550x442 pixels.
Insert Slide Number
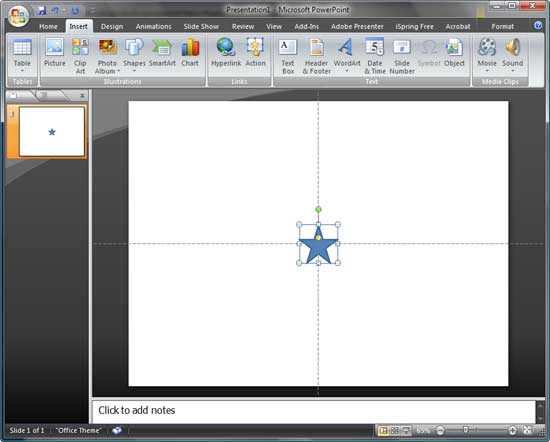click(x=402, y=56)
